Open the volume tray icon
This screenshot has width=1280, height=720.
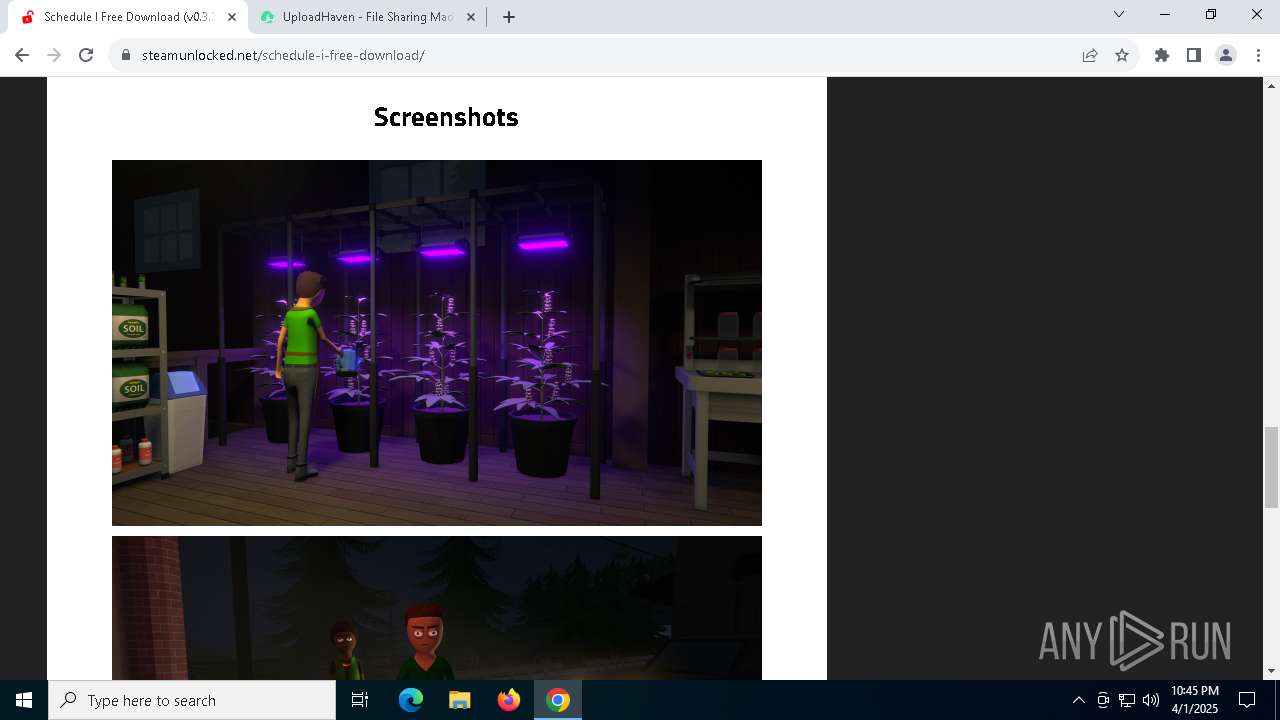[1151, 700]
